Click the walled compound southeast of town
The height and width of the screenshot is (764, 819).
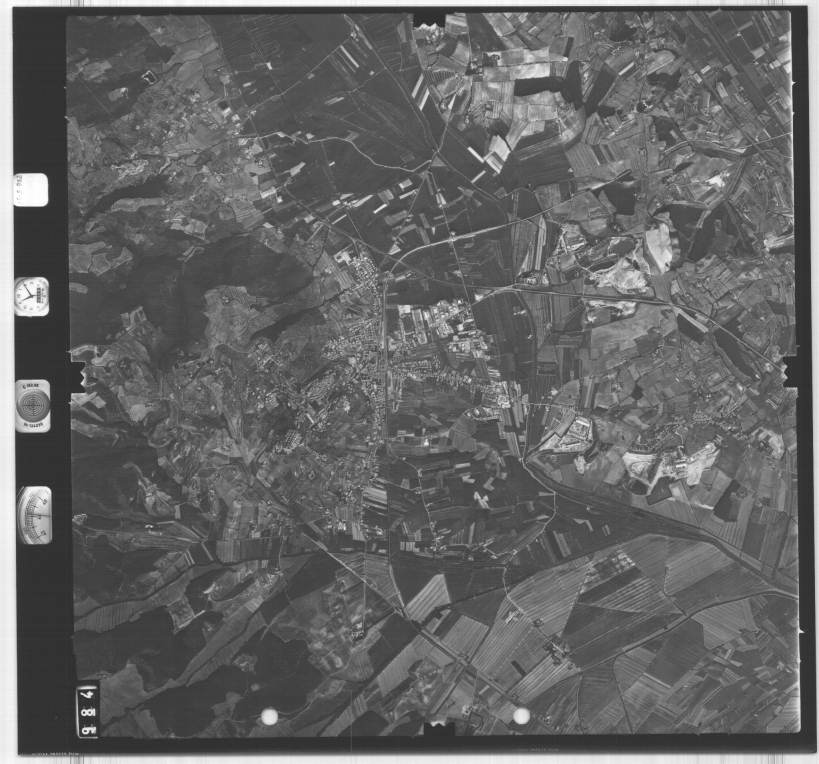pos(567,436)
